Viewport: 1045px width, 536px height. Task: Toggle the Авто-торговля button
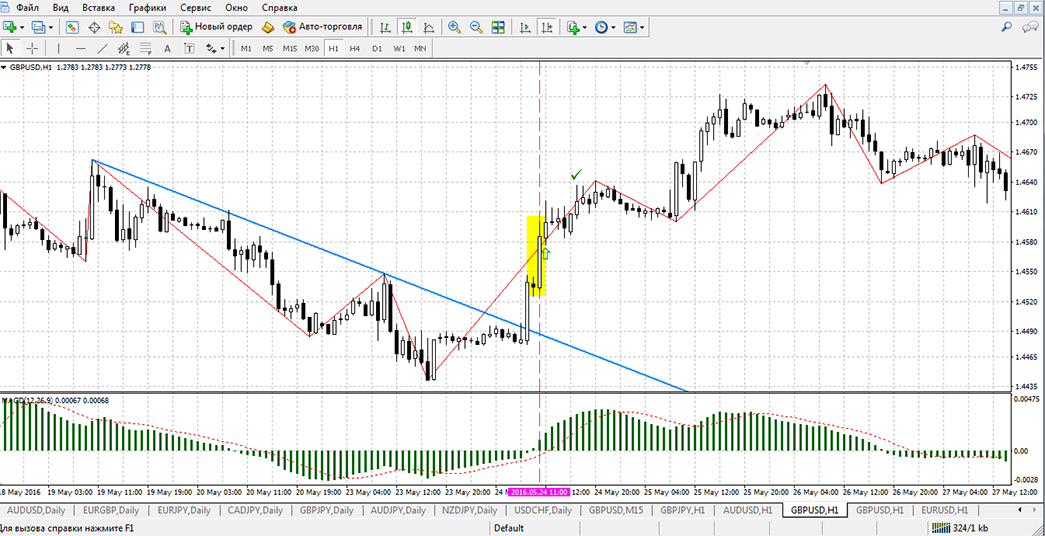[323, 27]
